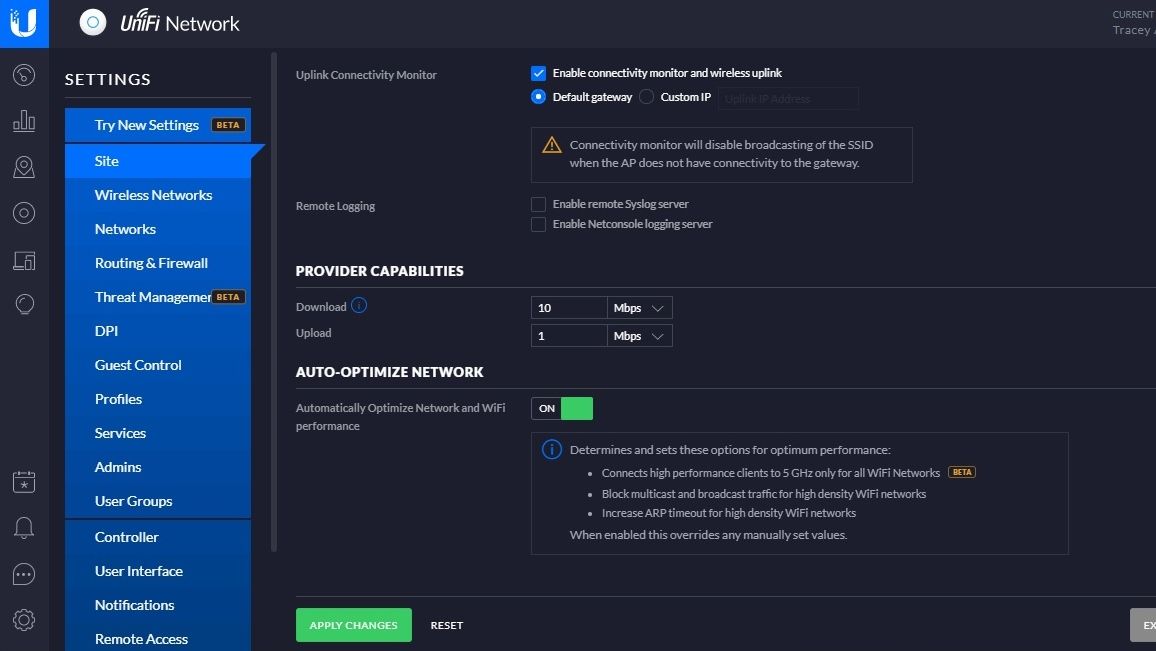This screenshot has height=651, width=1156.
Task: Open the Clients icon in sidebar
Action: [x=24, y=260]
